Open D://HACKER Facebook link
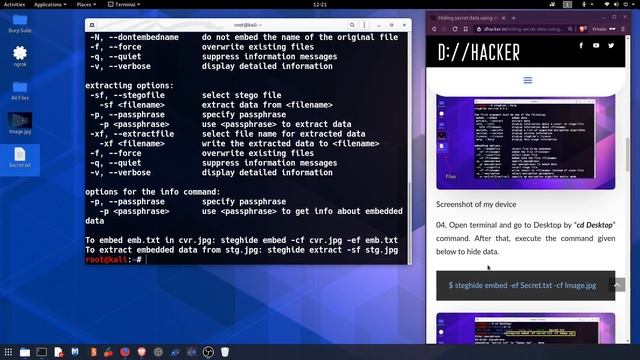Viewport: 640px width, 360px height. click(581, 45)
